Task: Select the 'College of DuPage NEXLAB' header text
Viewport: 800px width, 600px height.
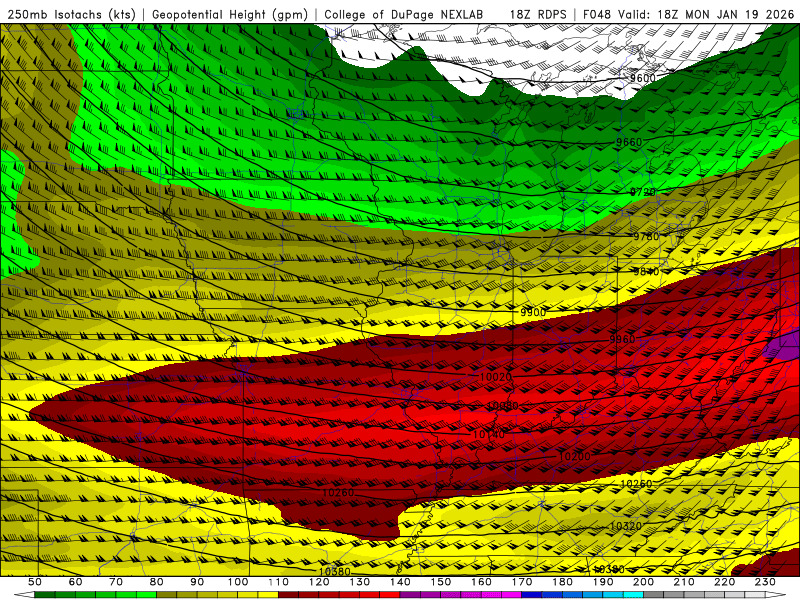Action: [x=404, y=14]
